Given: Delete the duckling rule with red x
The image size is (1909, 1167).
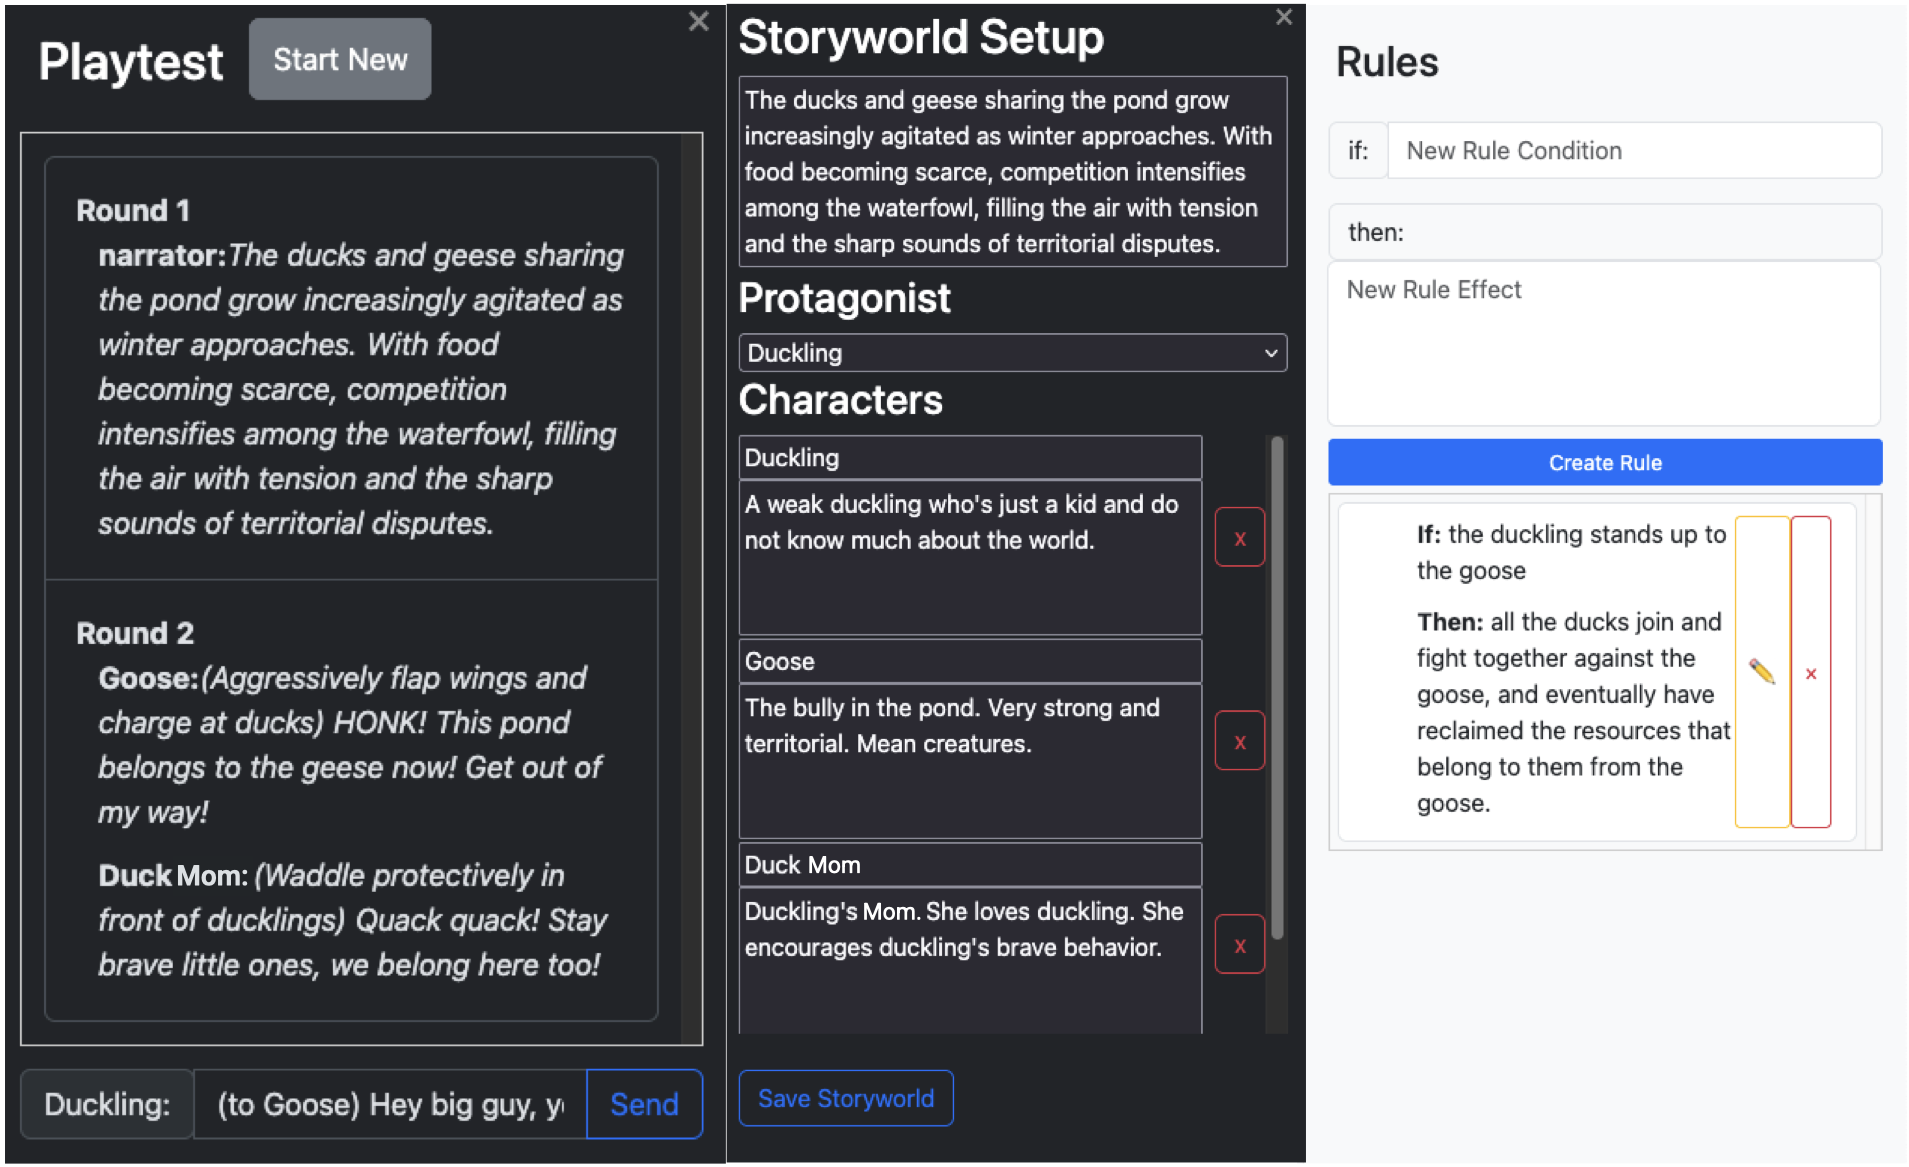Looking at the screenshot, I should (1810, 673).
